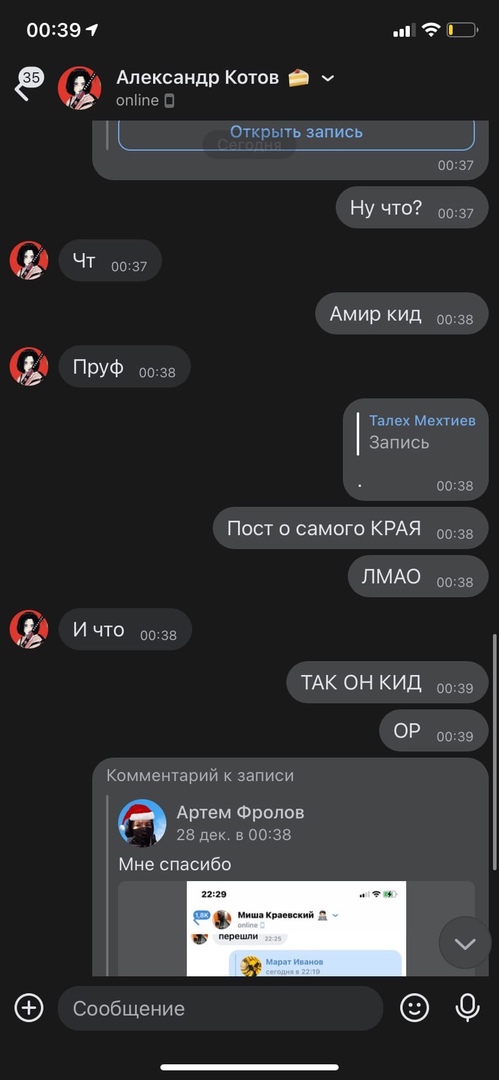Tap the Сообщение message input field

tap(220, 1008)
